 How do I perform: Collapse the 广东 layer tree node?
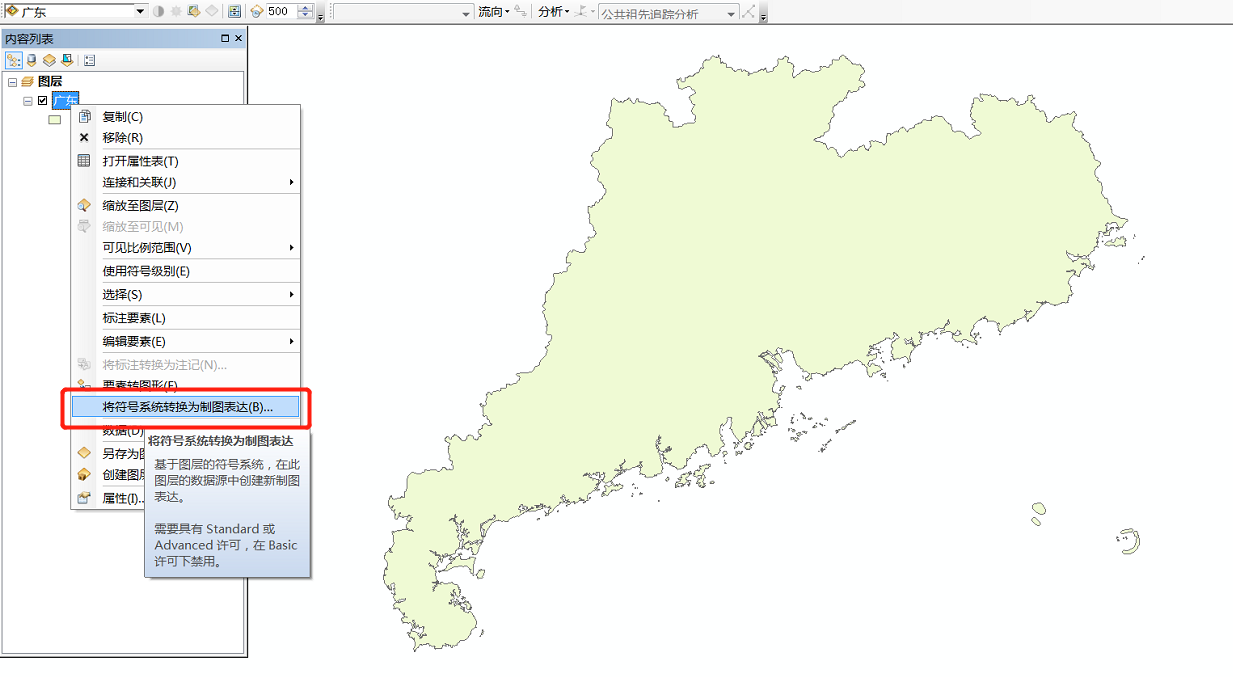click(x=28, y=101)
